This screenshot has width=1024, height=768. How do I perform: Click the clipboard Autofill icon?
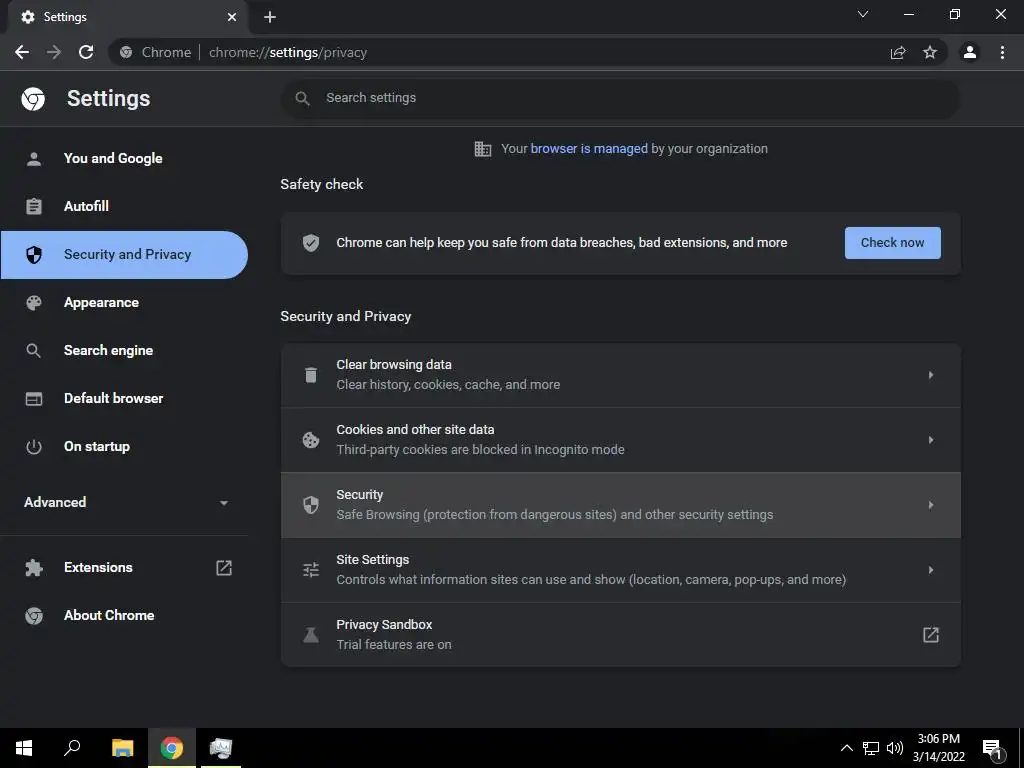pos(34,206)
